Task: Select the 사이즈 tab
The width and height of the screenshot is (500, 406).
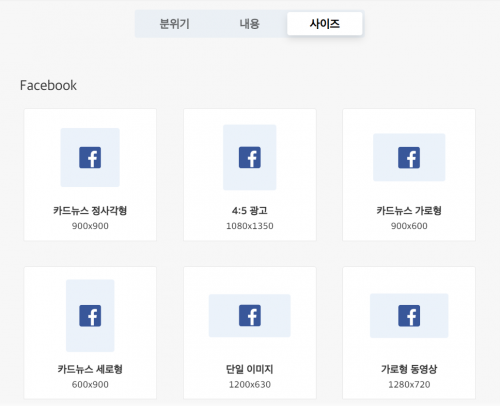Action: pyautogui.click(x=325, y=24)
